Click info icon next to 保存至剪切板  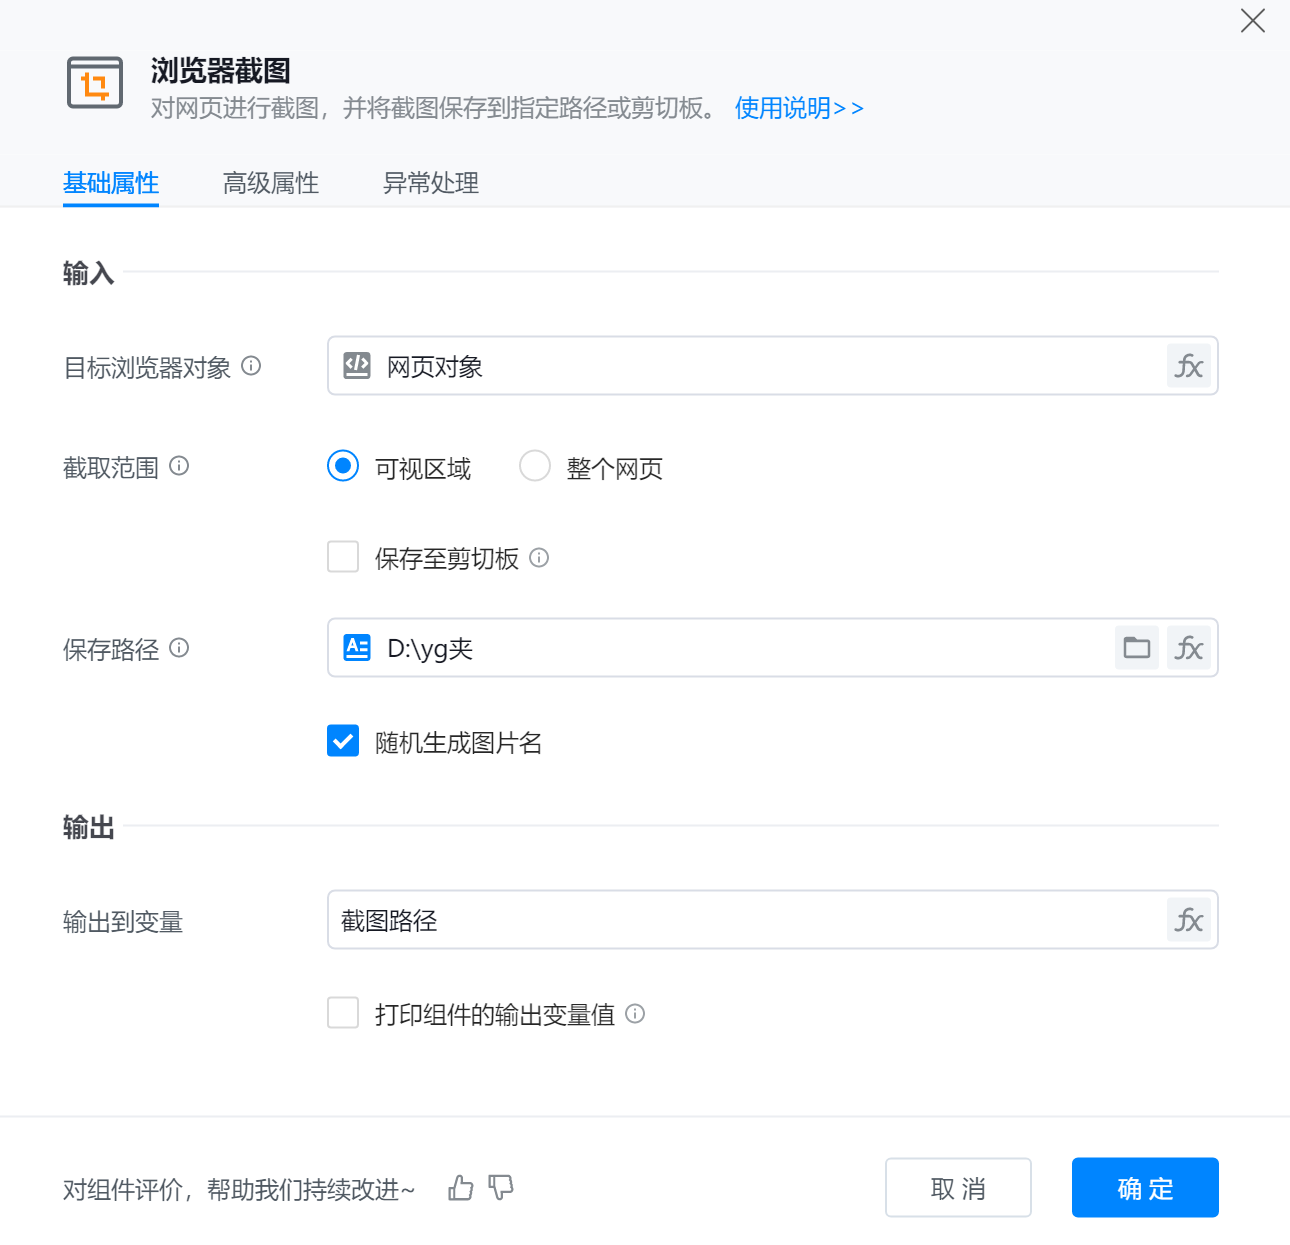539,558
